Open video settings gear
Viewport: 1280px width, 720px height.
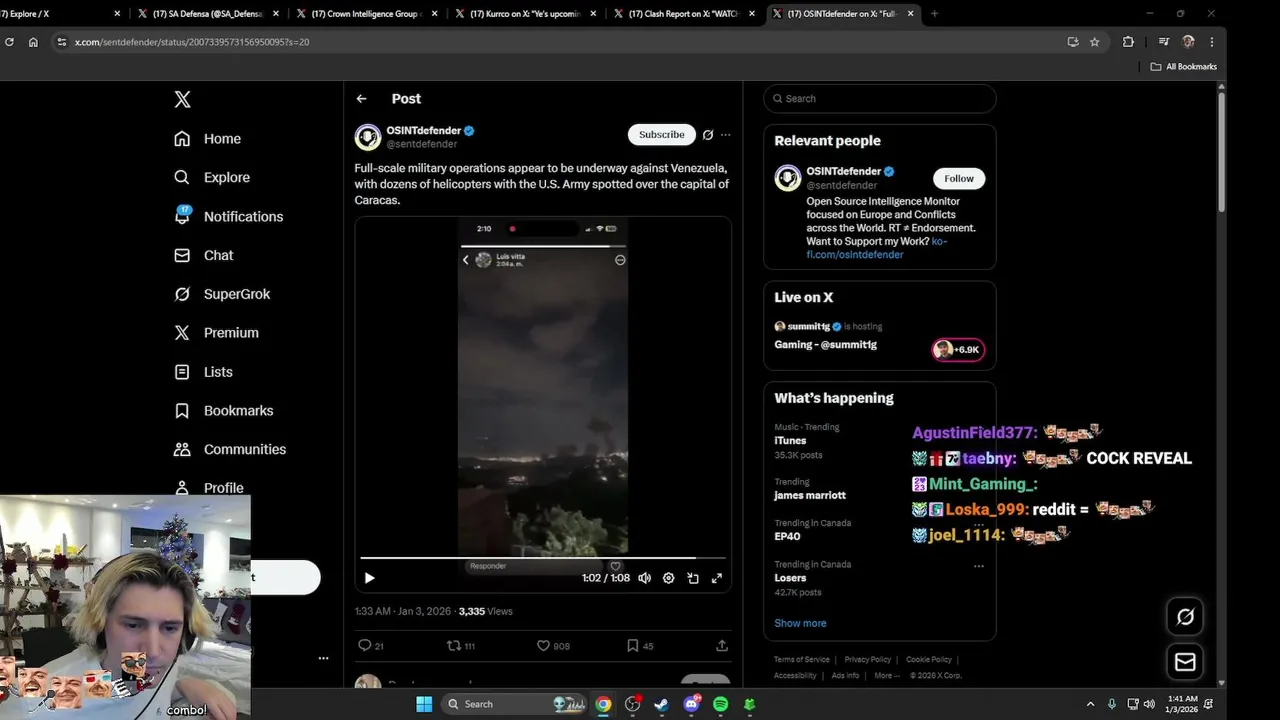tap(669, 578)
